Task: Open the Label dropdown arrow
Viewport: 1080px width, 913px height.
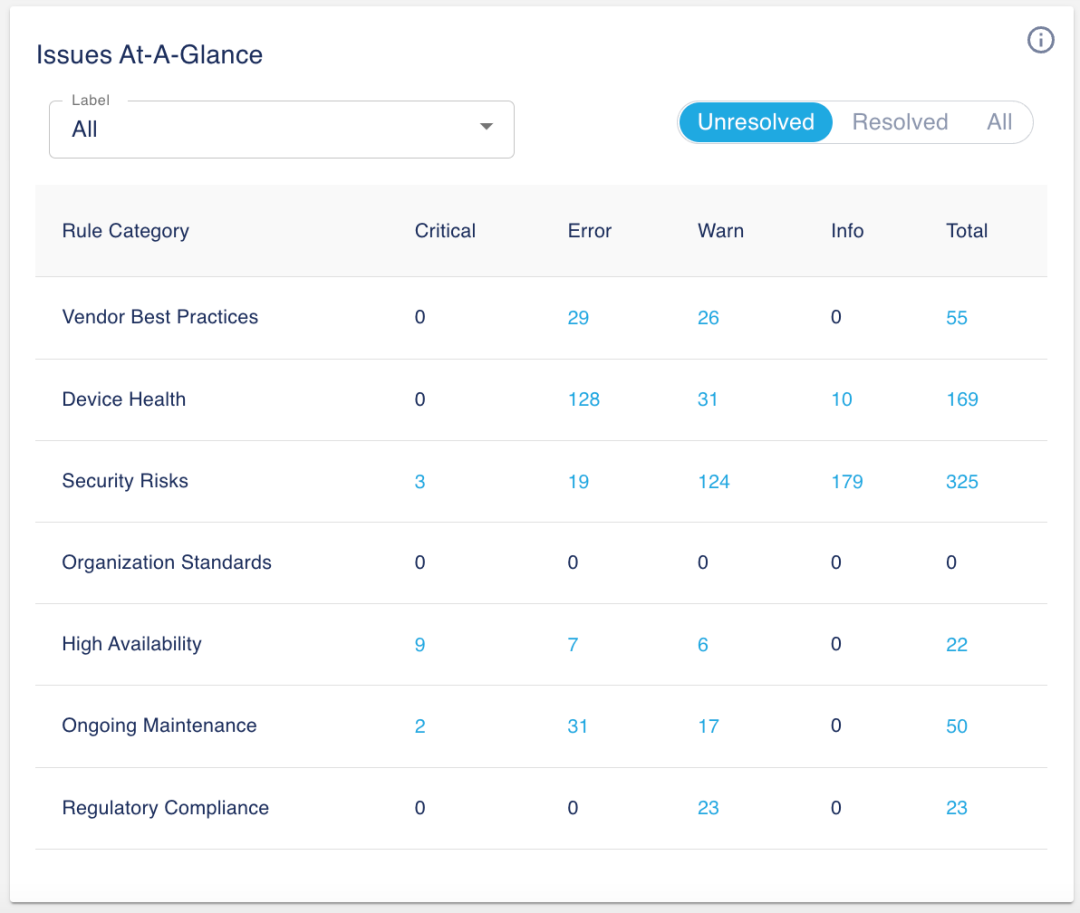Action: coord(486,127)
